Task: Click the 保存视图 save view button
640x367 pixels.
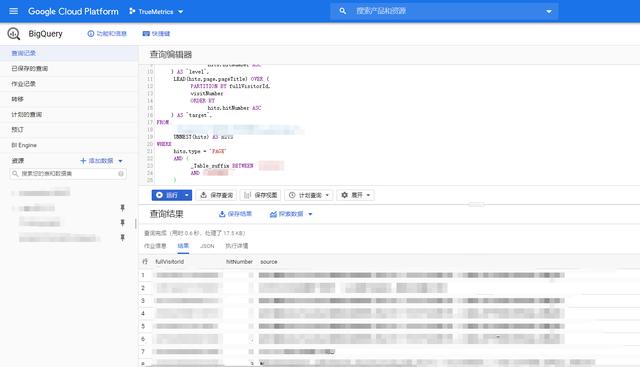Action: [x=260, y=195]
